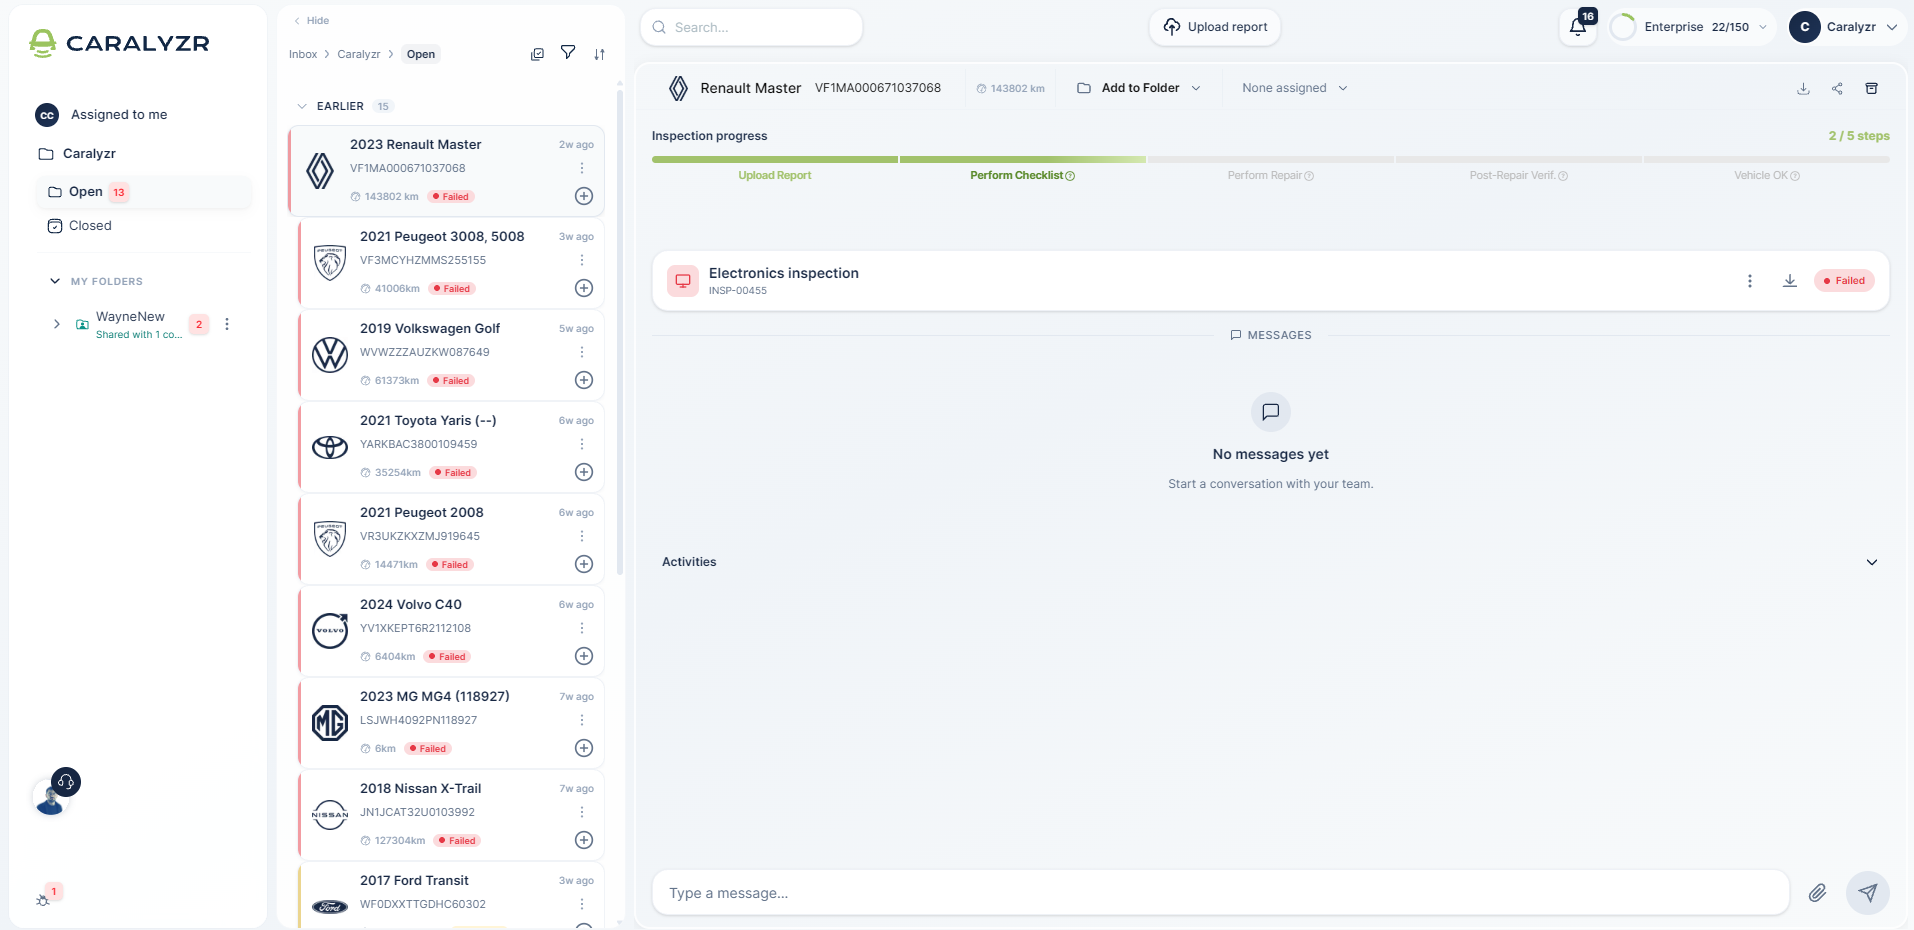Click plus icon on 2023 Renault Master card
The width and height of the screenshot is (1914, 930).
pyautogui.click(x=584, y=196)
